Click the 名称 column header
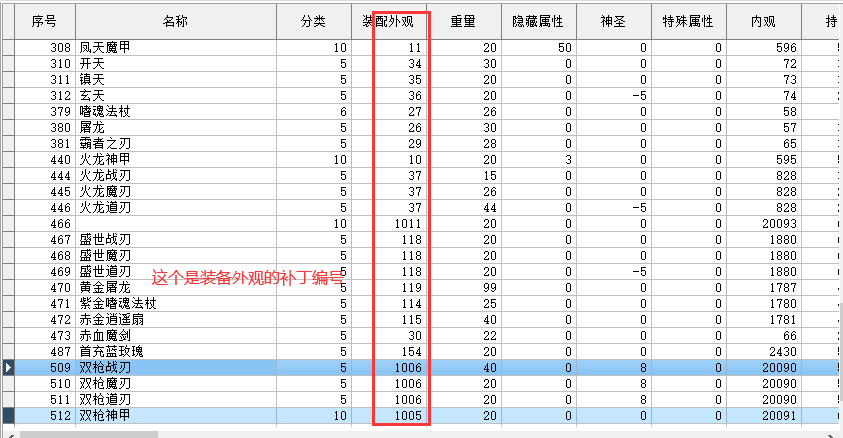Viewport: 843px width, 438px height. [175, 20]
